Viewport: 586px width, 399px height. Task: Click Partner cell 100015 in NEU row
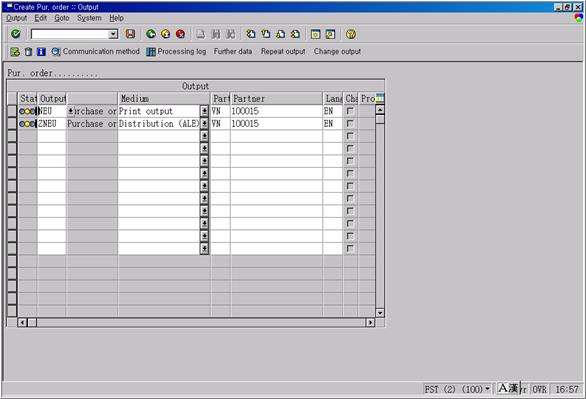point(276,111)
